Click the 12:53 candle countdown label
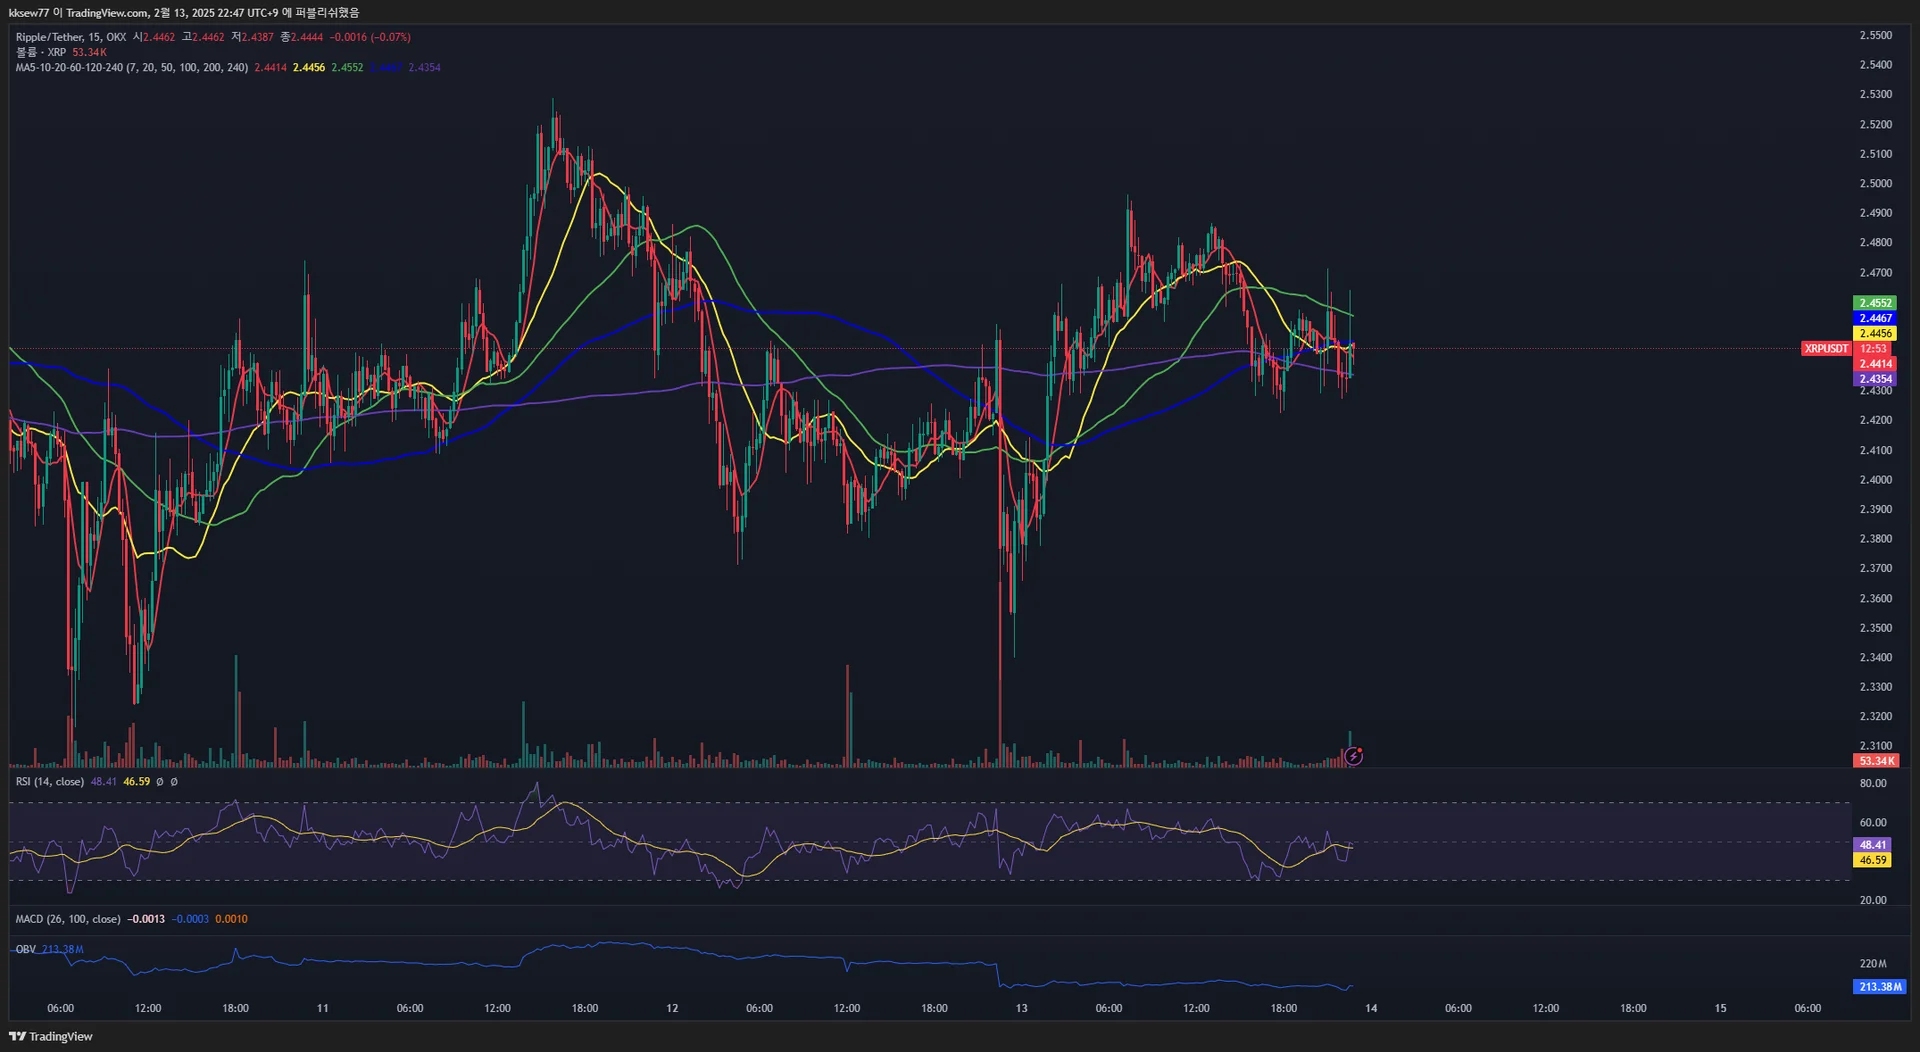This screenshot has width=1920, height=1052. tap(1874, 349)
